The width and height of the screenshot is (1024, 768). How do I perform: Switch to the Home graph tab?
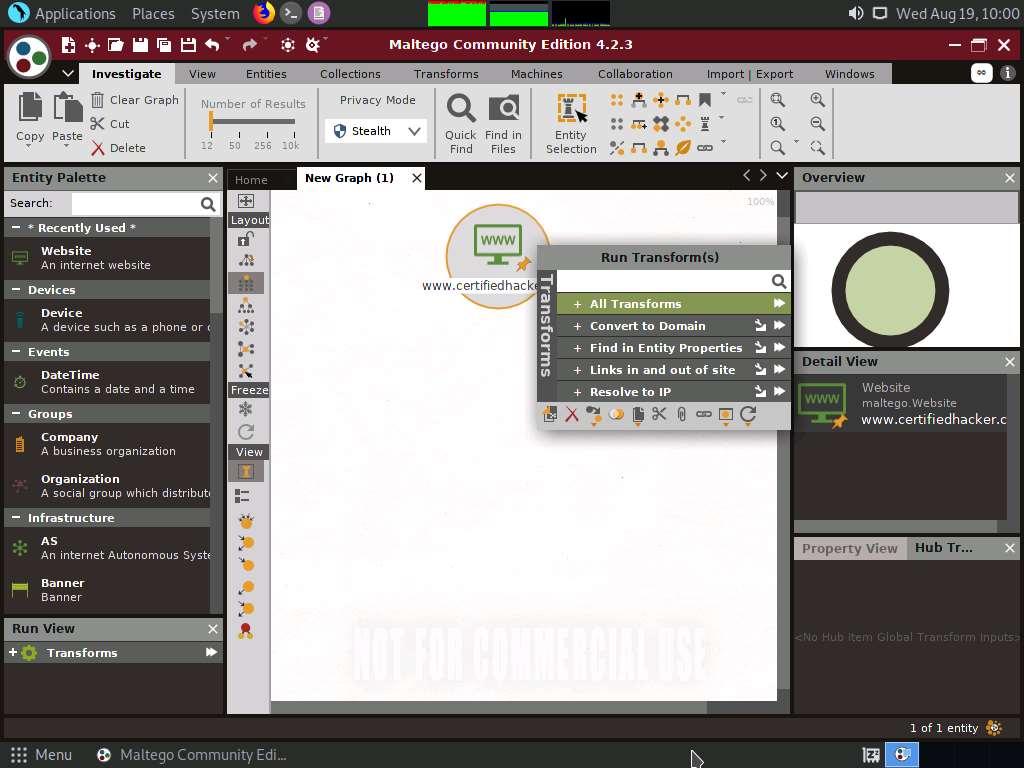(x=251, y=180)
